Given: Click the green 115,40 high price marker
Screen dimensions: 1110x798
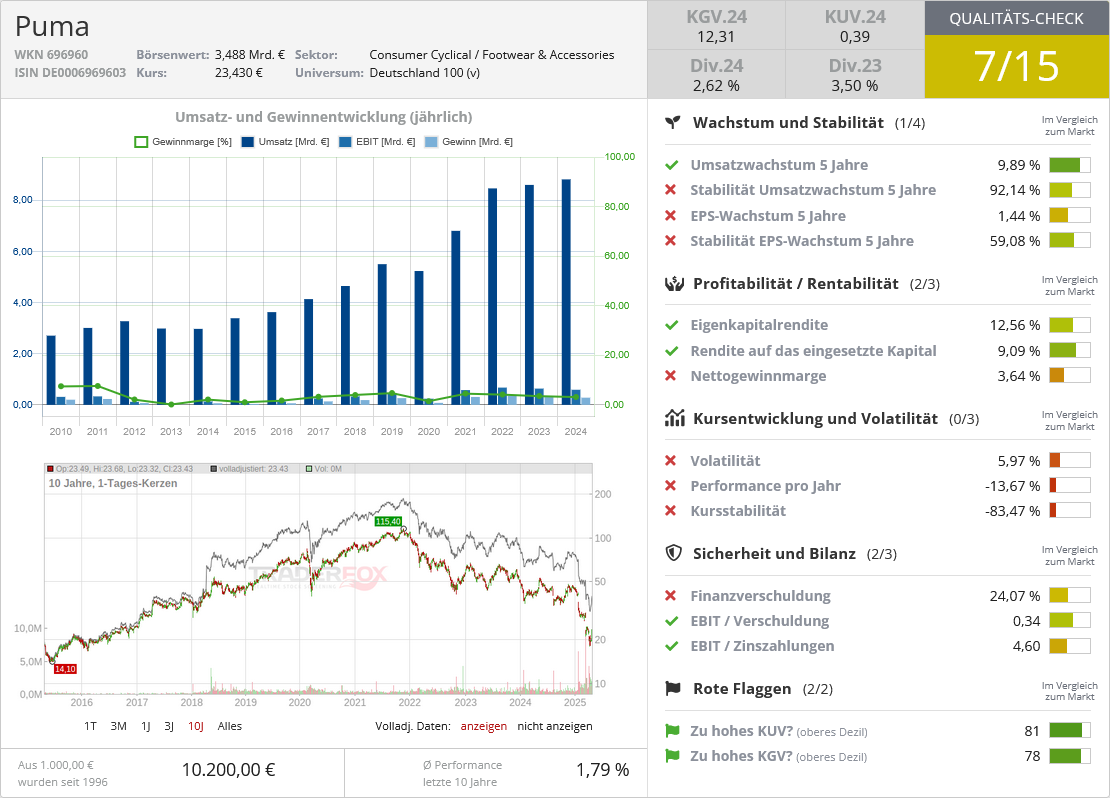Looking at the screenshot, I should [x=388, y=521].
